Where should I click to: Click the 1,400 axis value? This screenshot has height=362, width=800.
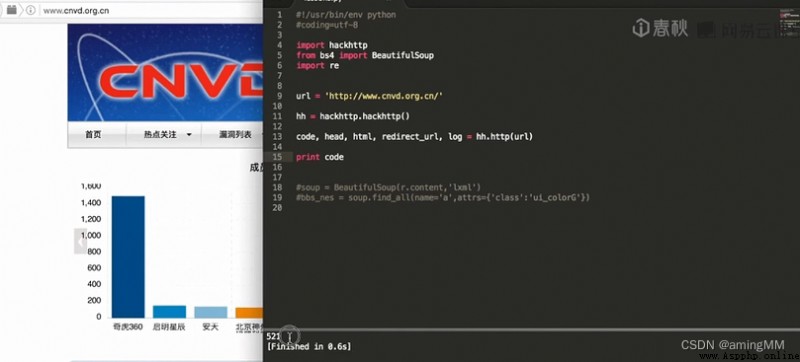(91, 203)
